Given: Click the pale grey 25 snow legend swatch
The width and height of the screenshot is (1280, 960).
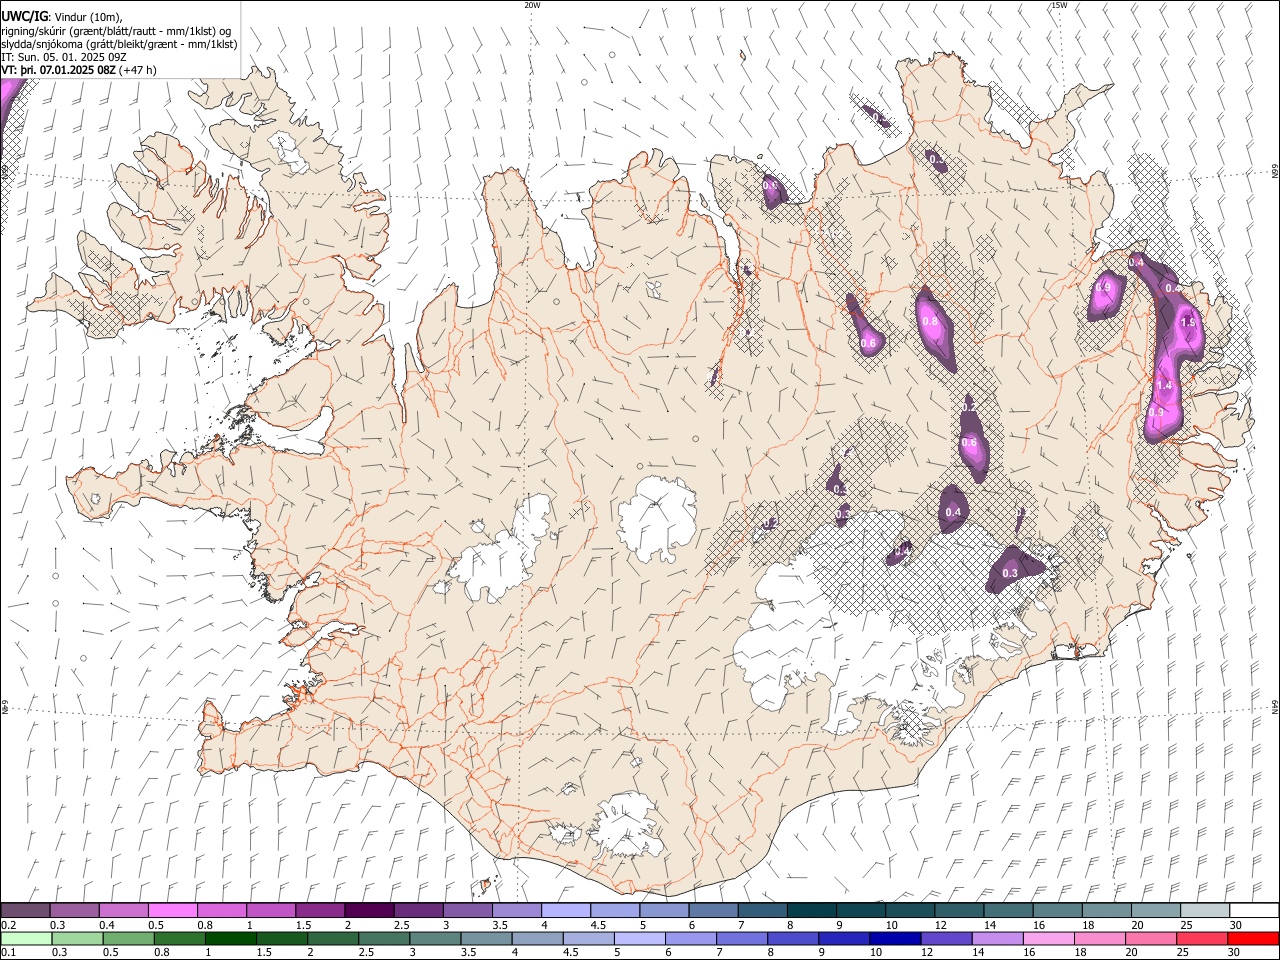Looking at the screenshot, I should coord(1204,910).
